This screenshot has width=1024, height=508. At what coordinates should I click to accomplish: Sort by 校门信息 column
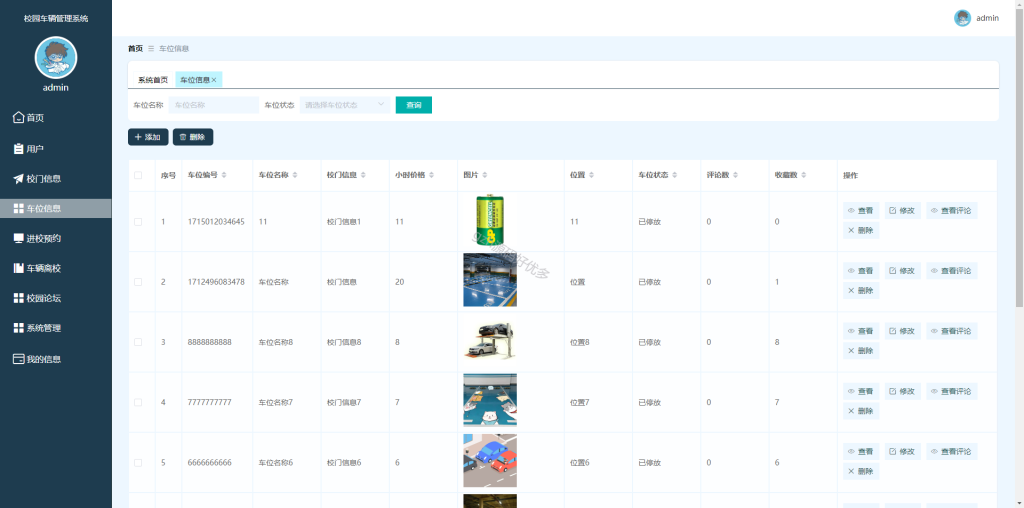coord(362,175)
